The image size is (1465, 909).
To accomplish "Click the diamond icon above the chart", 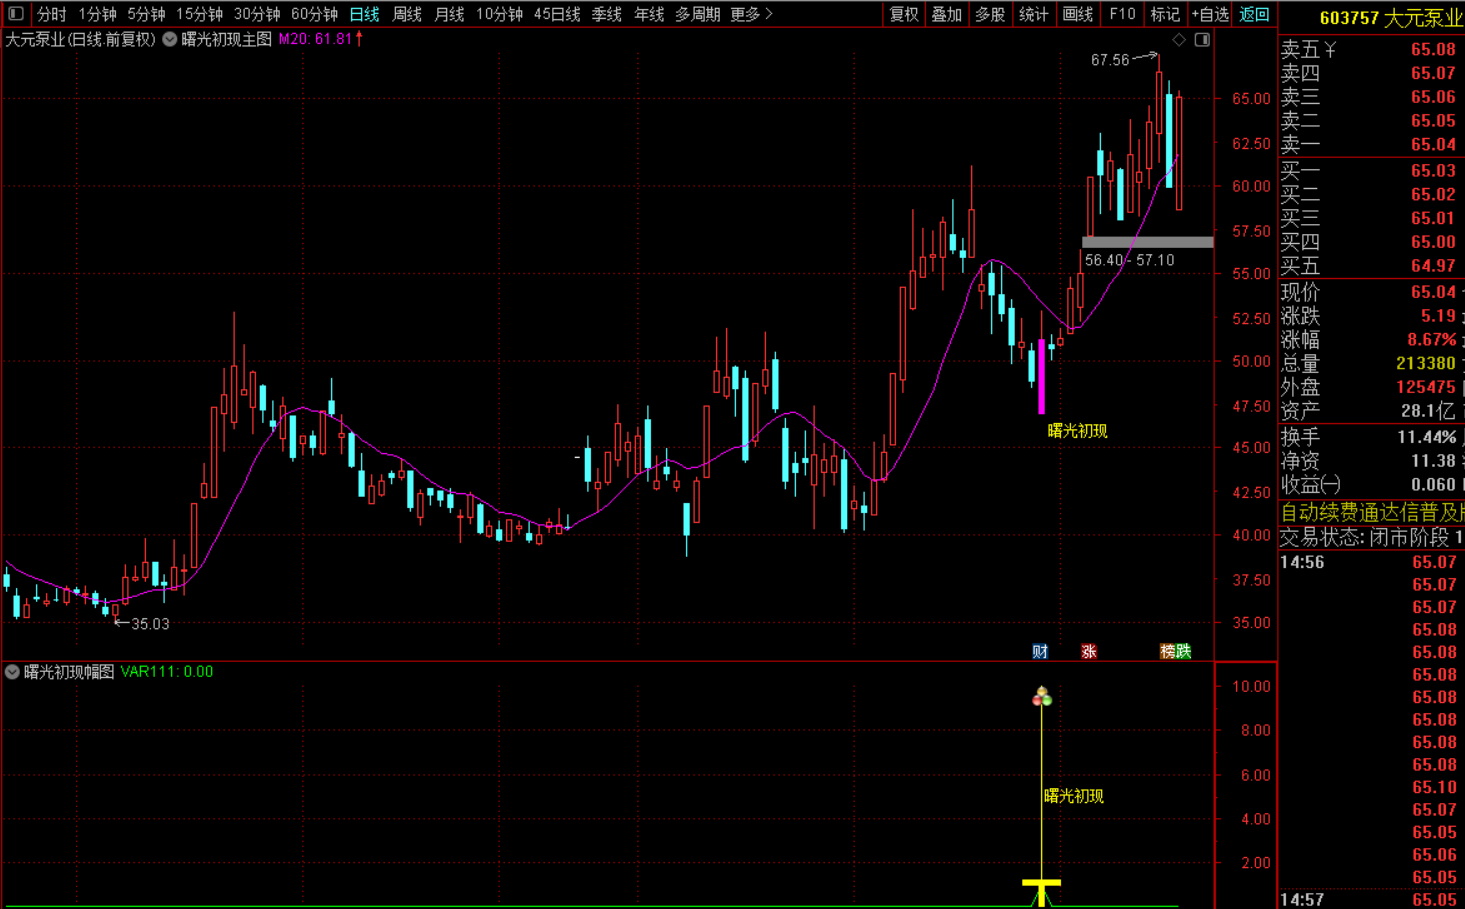I will tap(1179, 40).
